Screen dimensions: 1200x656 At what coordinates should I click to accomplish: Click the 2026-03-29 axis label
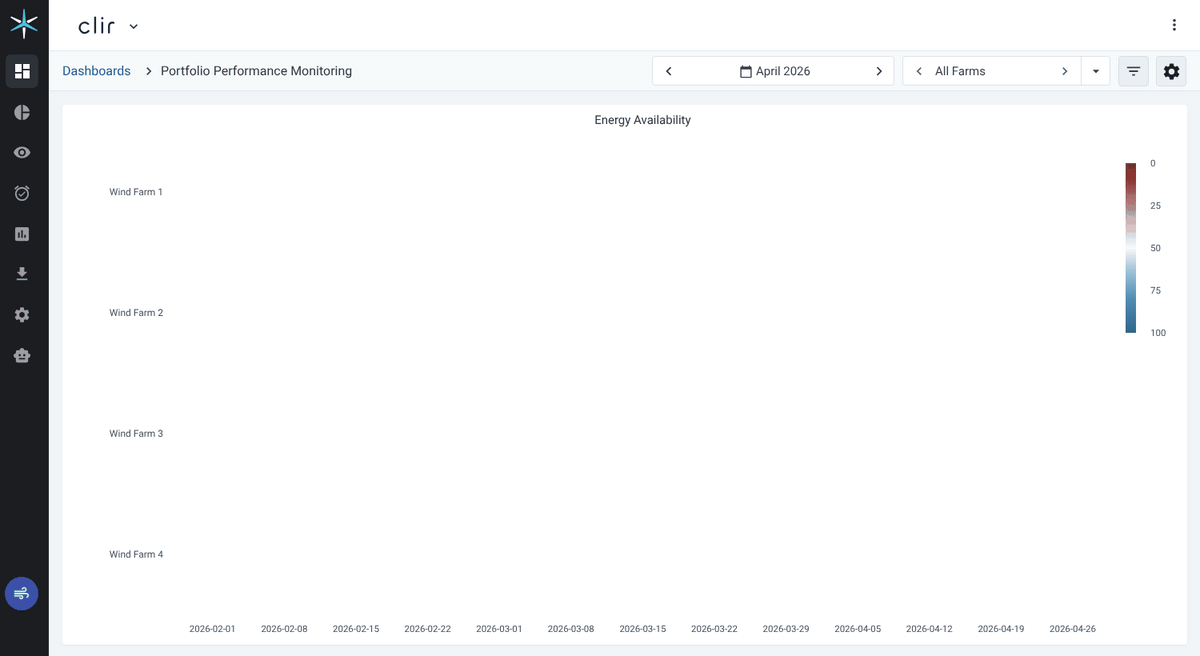(x=786, y=629)
